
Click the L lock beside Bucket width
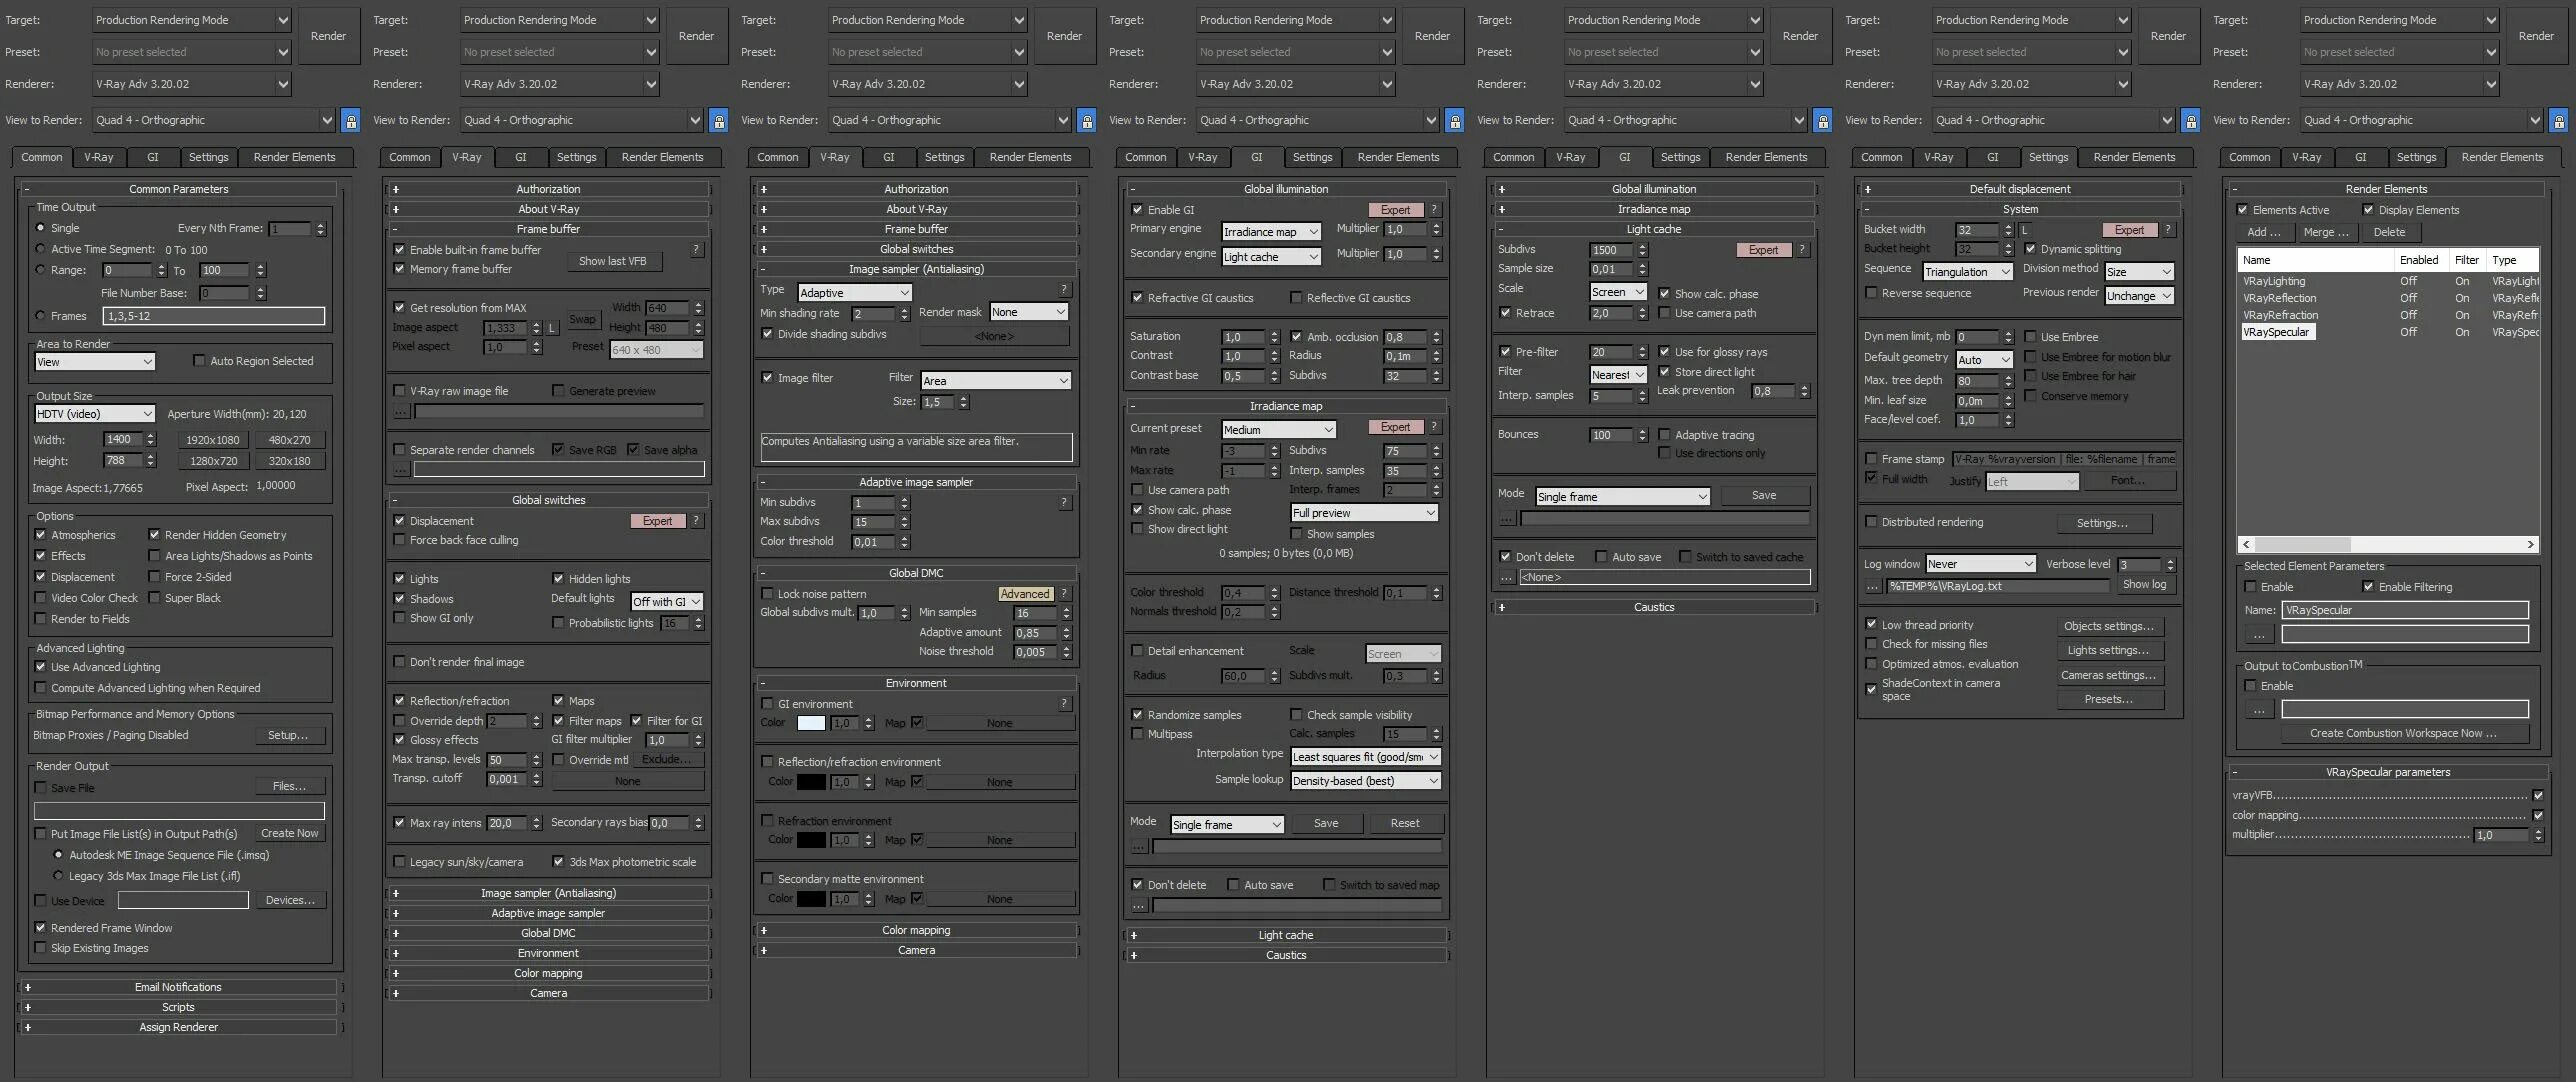[x=2023, y=230]
